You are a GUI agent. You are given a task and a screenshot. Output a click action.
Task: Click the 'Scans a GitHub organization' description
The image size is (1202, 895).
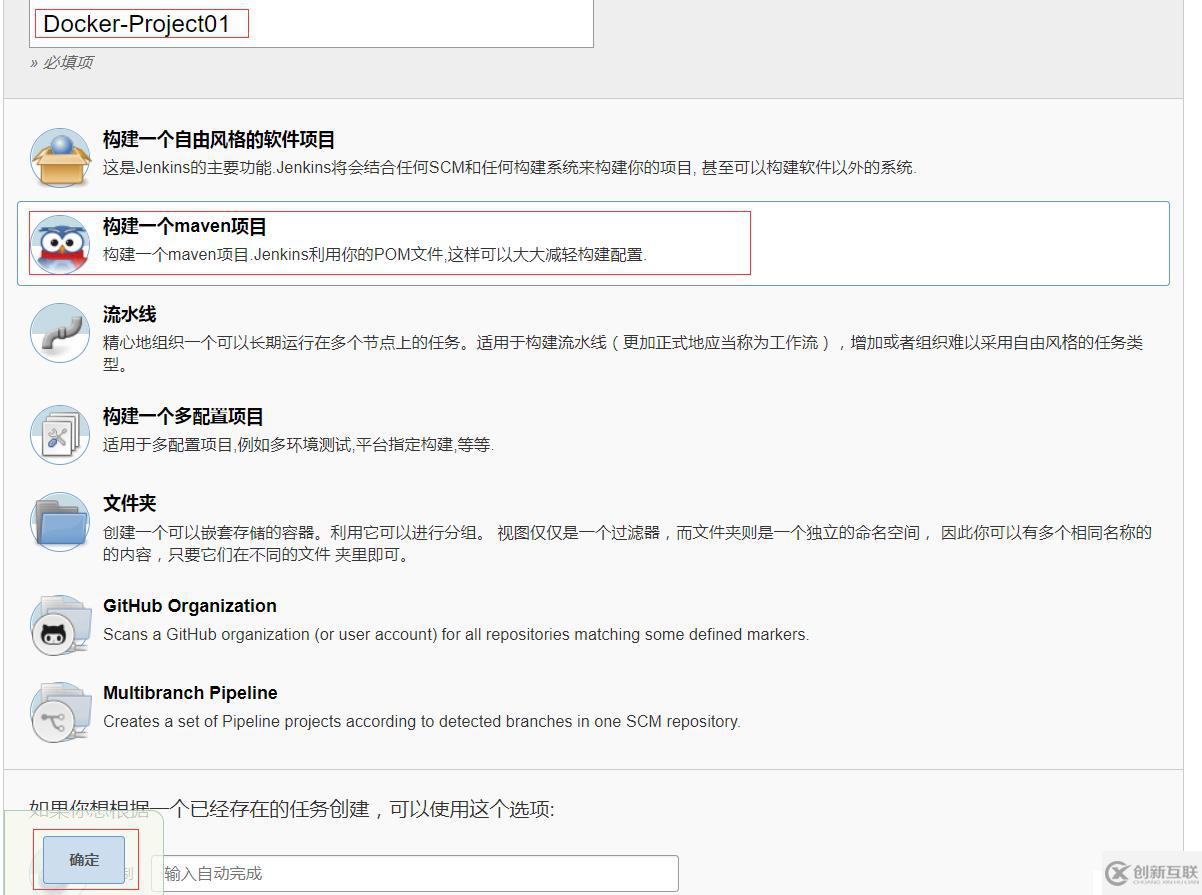pyautogui.click(x=456, y=634)
